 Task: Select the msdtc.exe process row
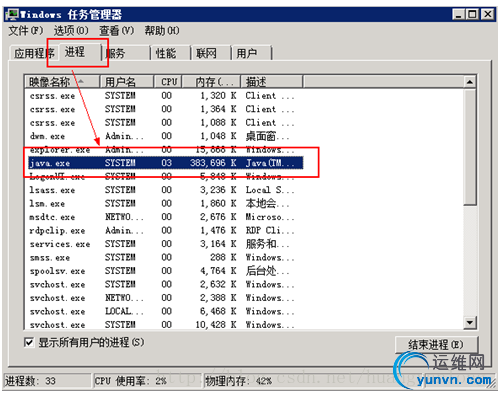[x=166, y=217]
